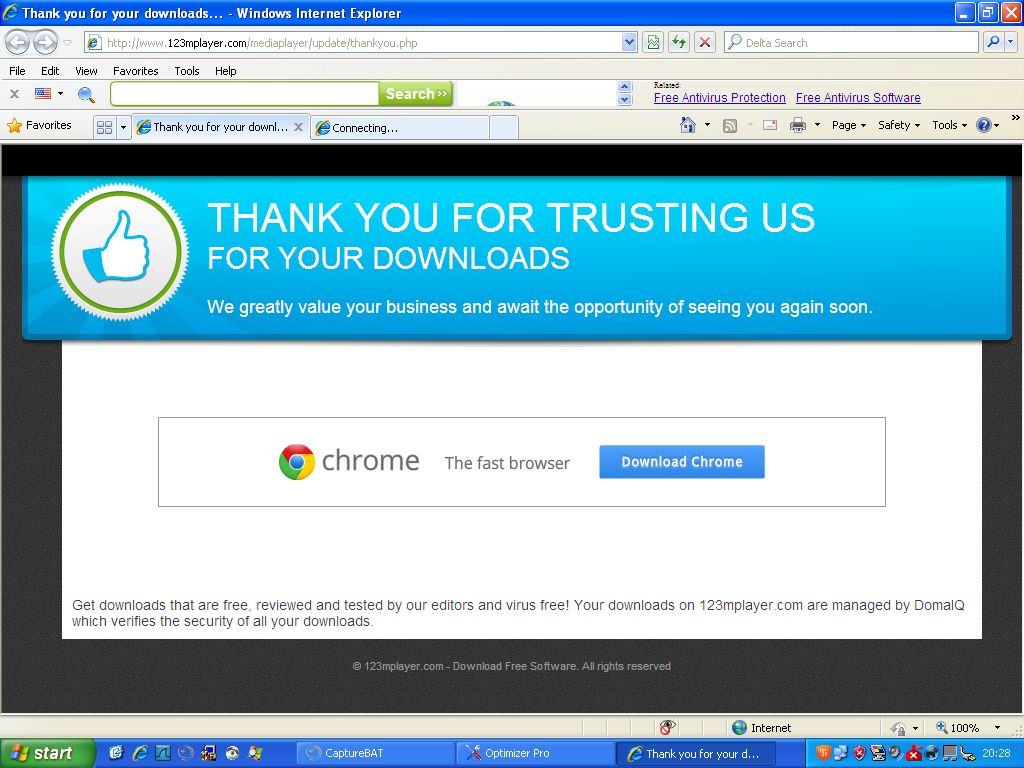The height and width of the screenshot is (768, 1024).
Task: Click the green-bordered toolbar search field
Action: 245,94
